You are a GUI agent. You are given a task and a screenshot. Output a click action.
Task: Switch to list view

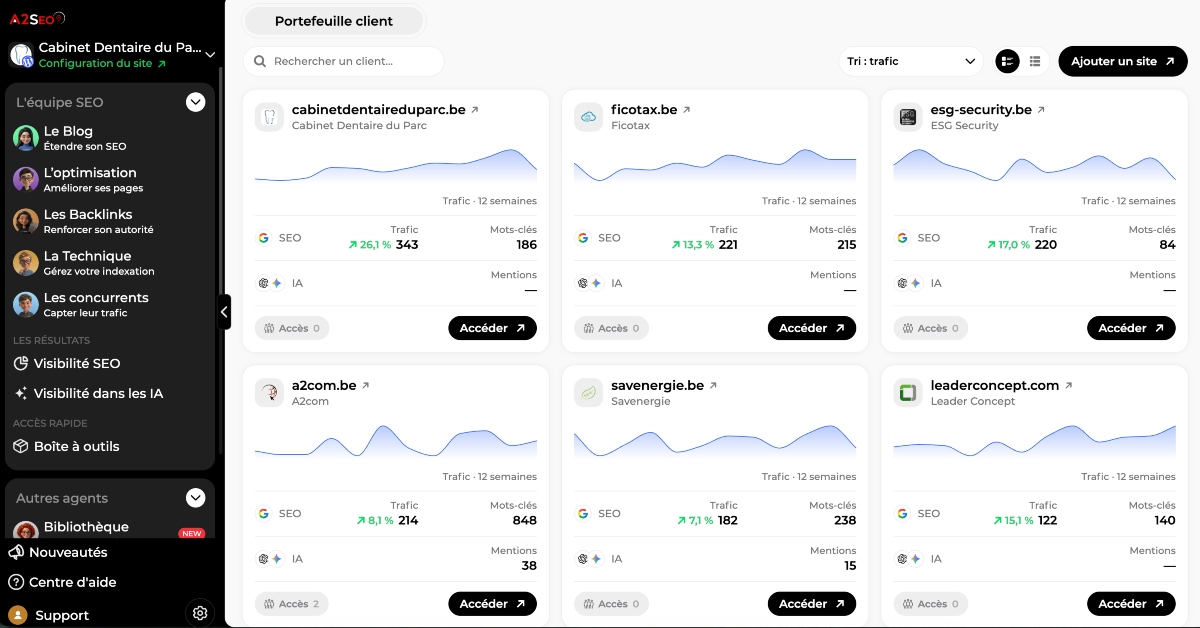coord(1035,61)
